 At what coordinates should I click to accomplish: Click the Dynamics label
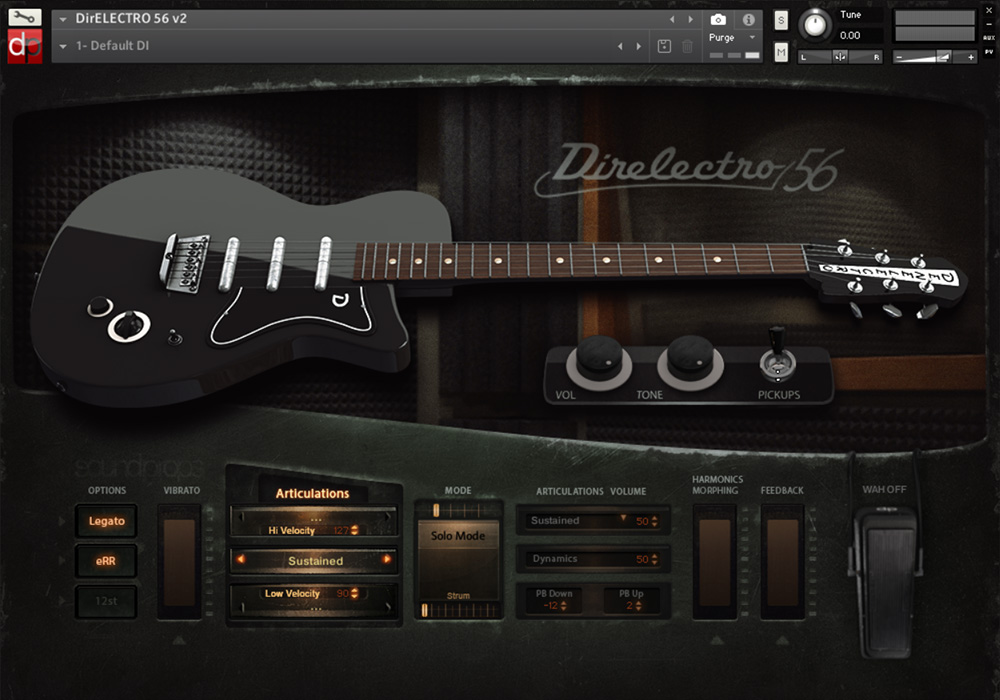coord(555,558)
